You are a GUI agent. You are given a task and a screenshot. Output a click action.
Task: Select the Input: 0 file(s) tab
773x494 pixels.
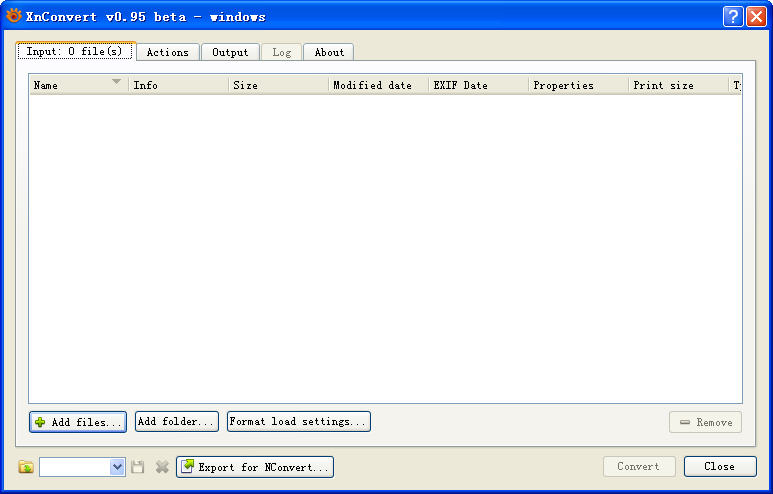pyautogui.click(x=75, y=51)
